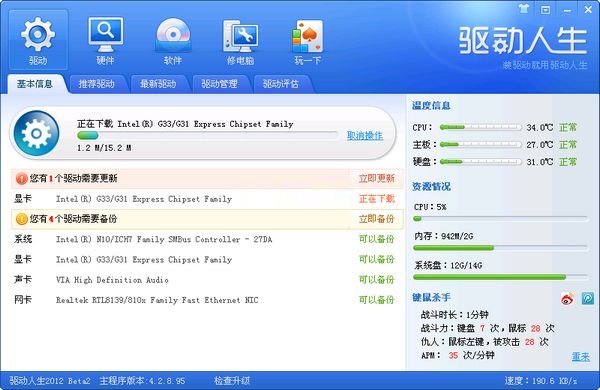Click the 资源情况 section heading
600x390 pixels.
click(431, 187)
